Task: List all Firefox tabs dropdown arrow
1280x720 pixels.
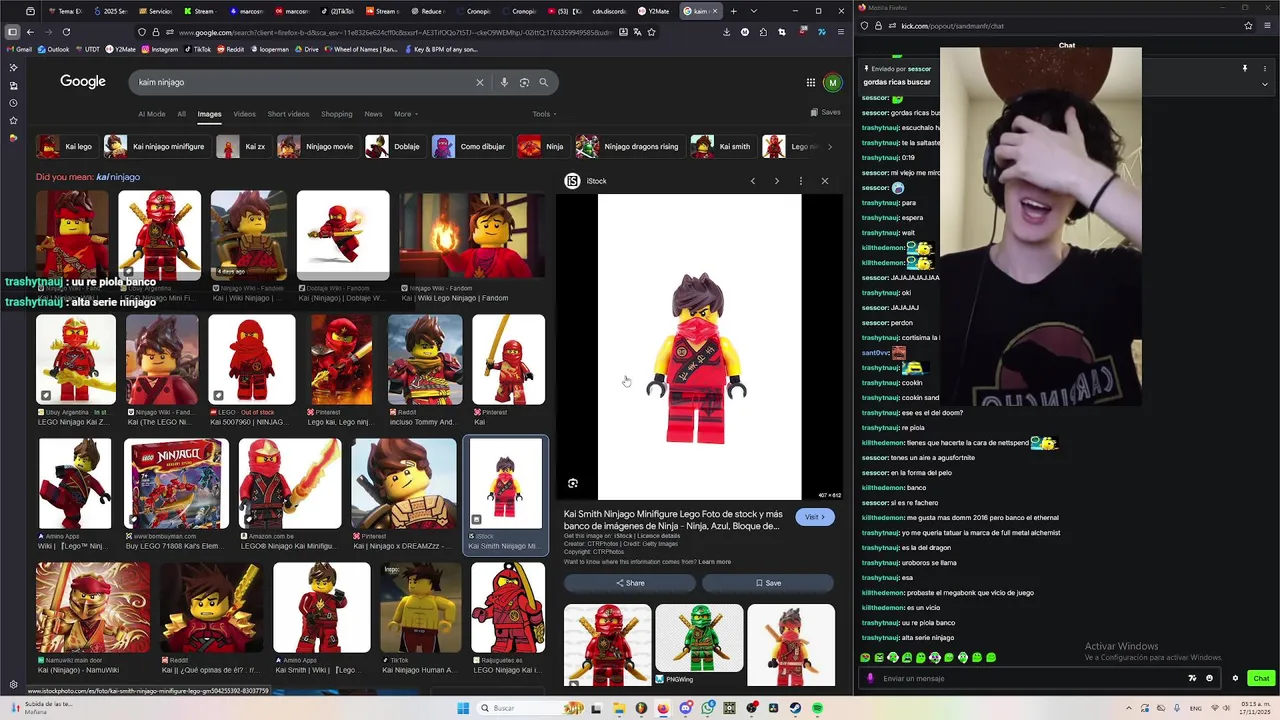Action: [753, 11]
